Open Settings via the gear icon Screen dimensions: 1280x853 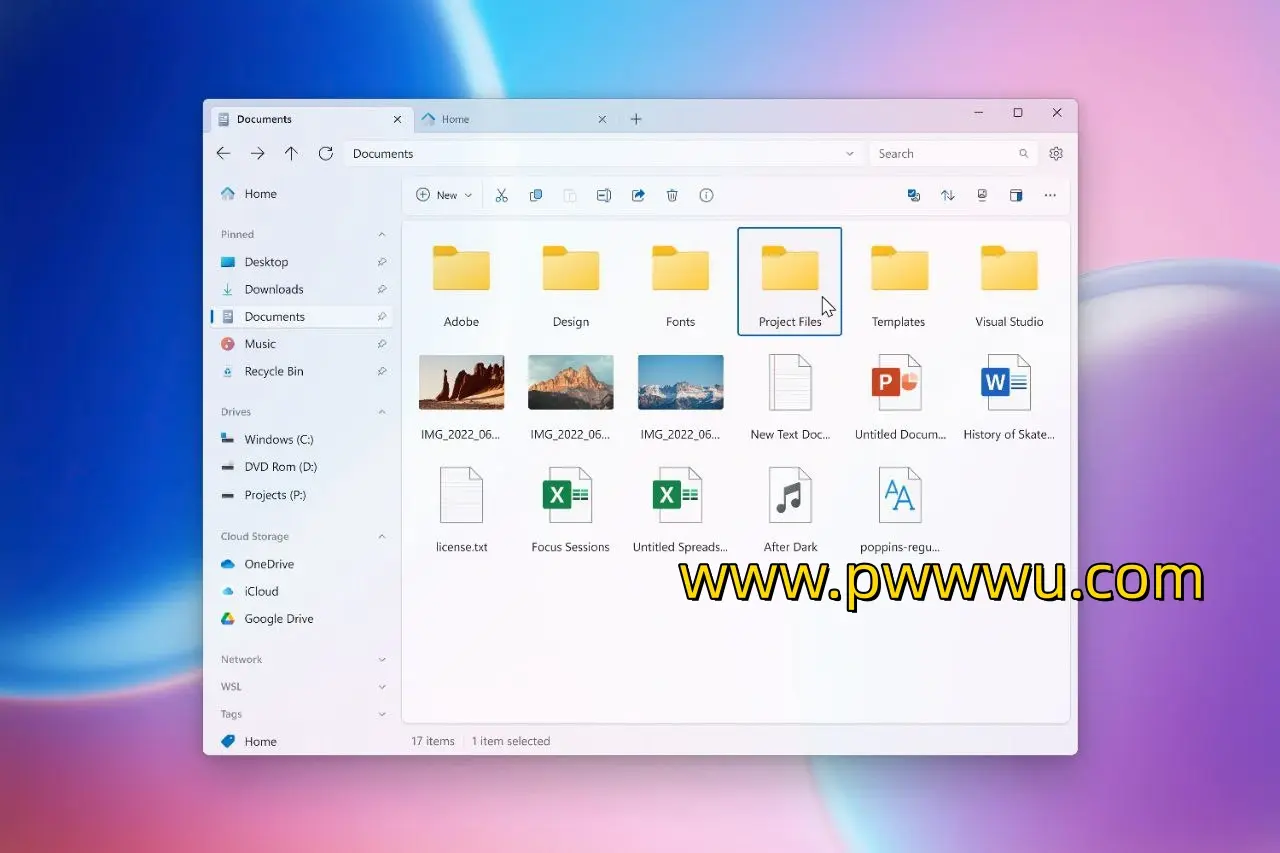coord(1056,154)
